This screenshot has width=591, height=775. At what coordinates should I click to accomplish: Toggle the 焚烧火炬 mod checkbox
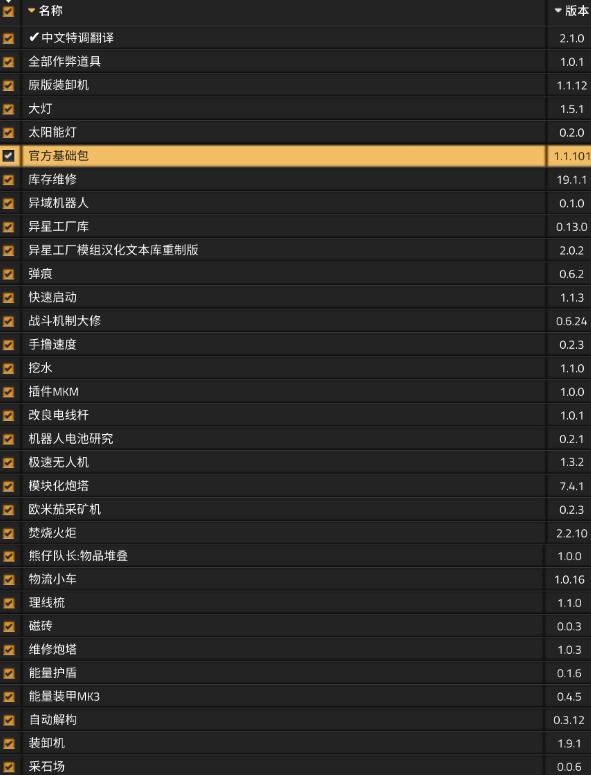tap(8, 533)
